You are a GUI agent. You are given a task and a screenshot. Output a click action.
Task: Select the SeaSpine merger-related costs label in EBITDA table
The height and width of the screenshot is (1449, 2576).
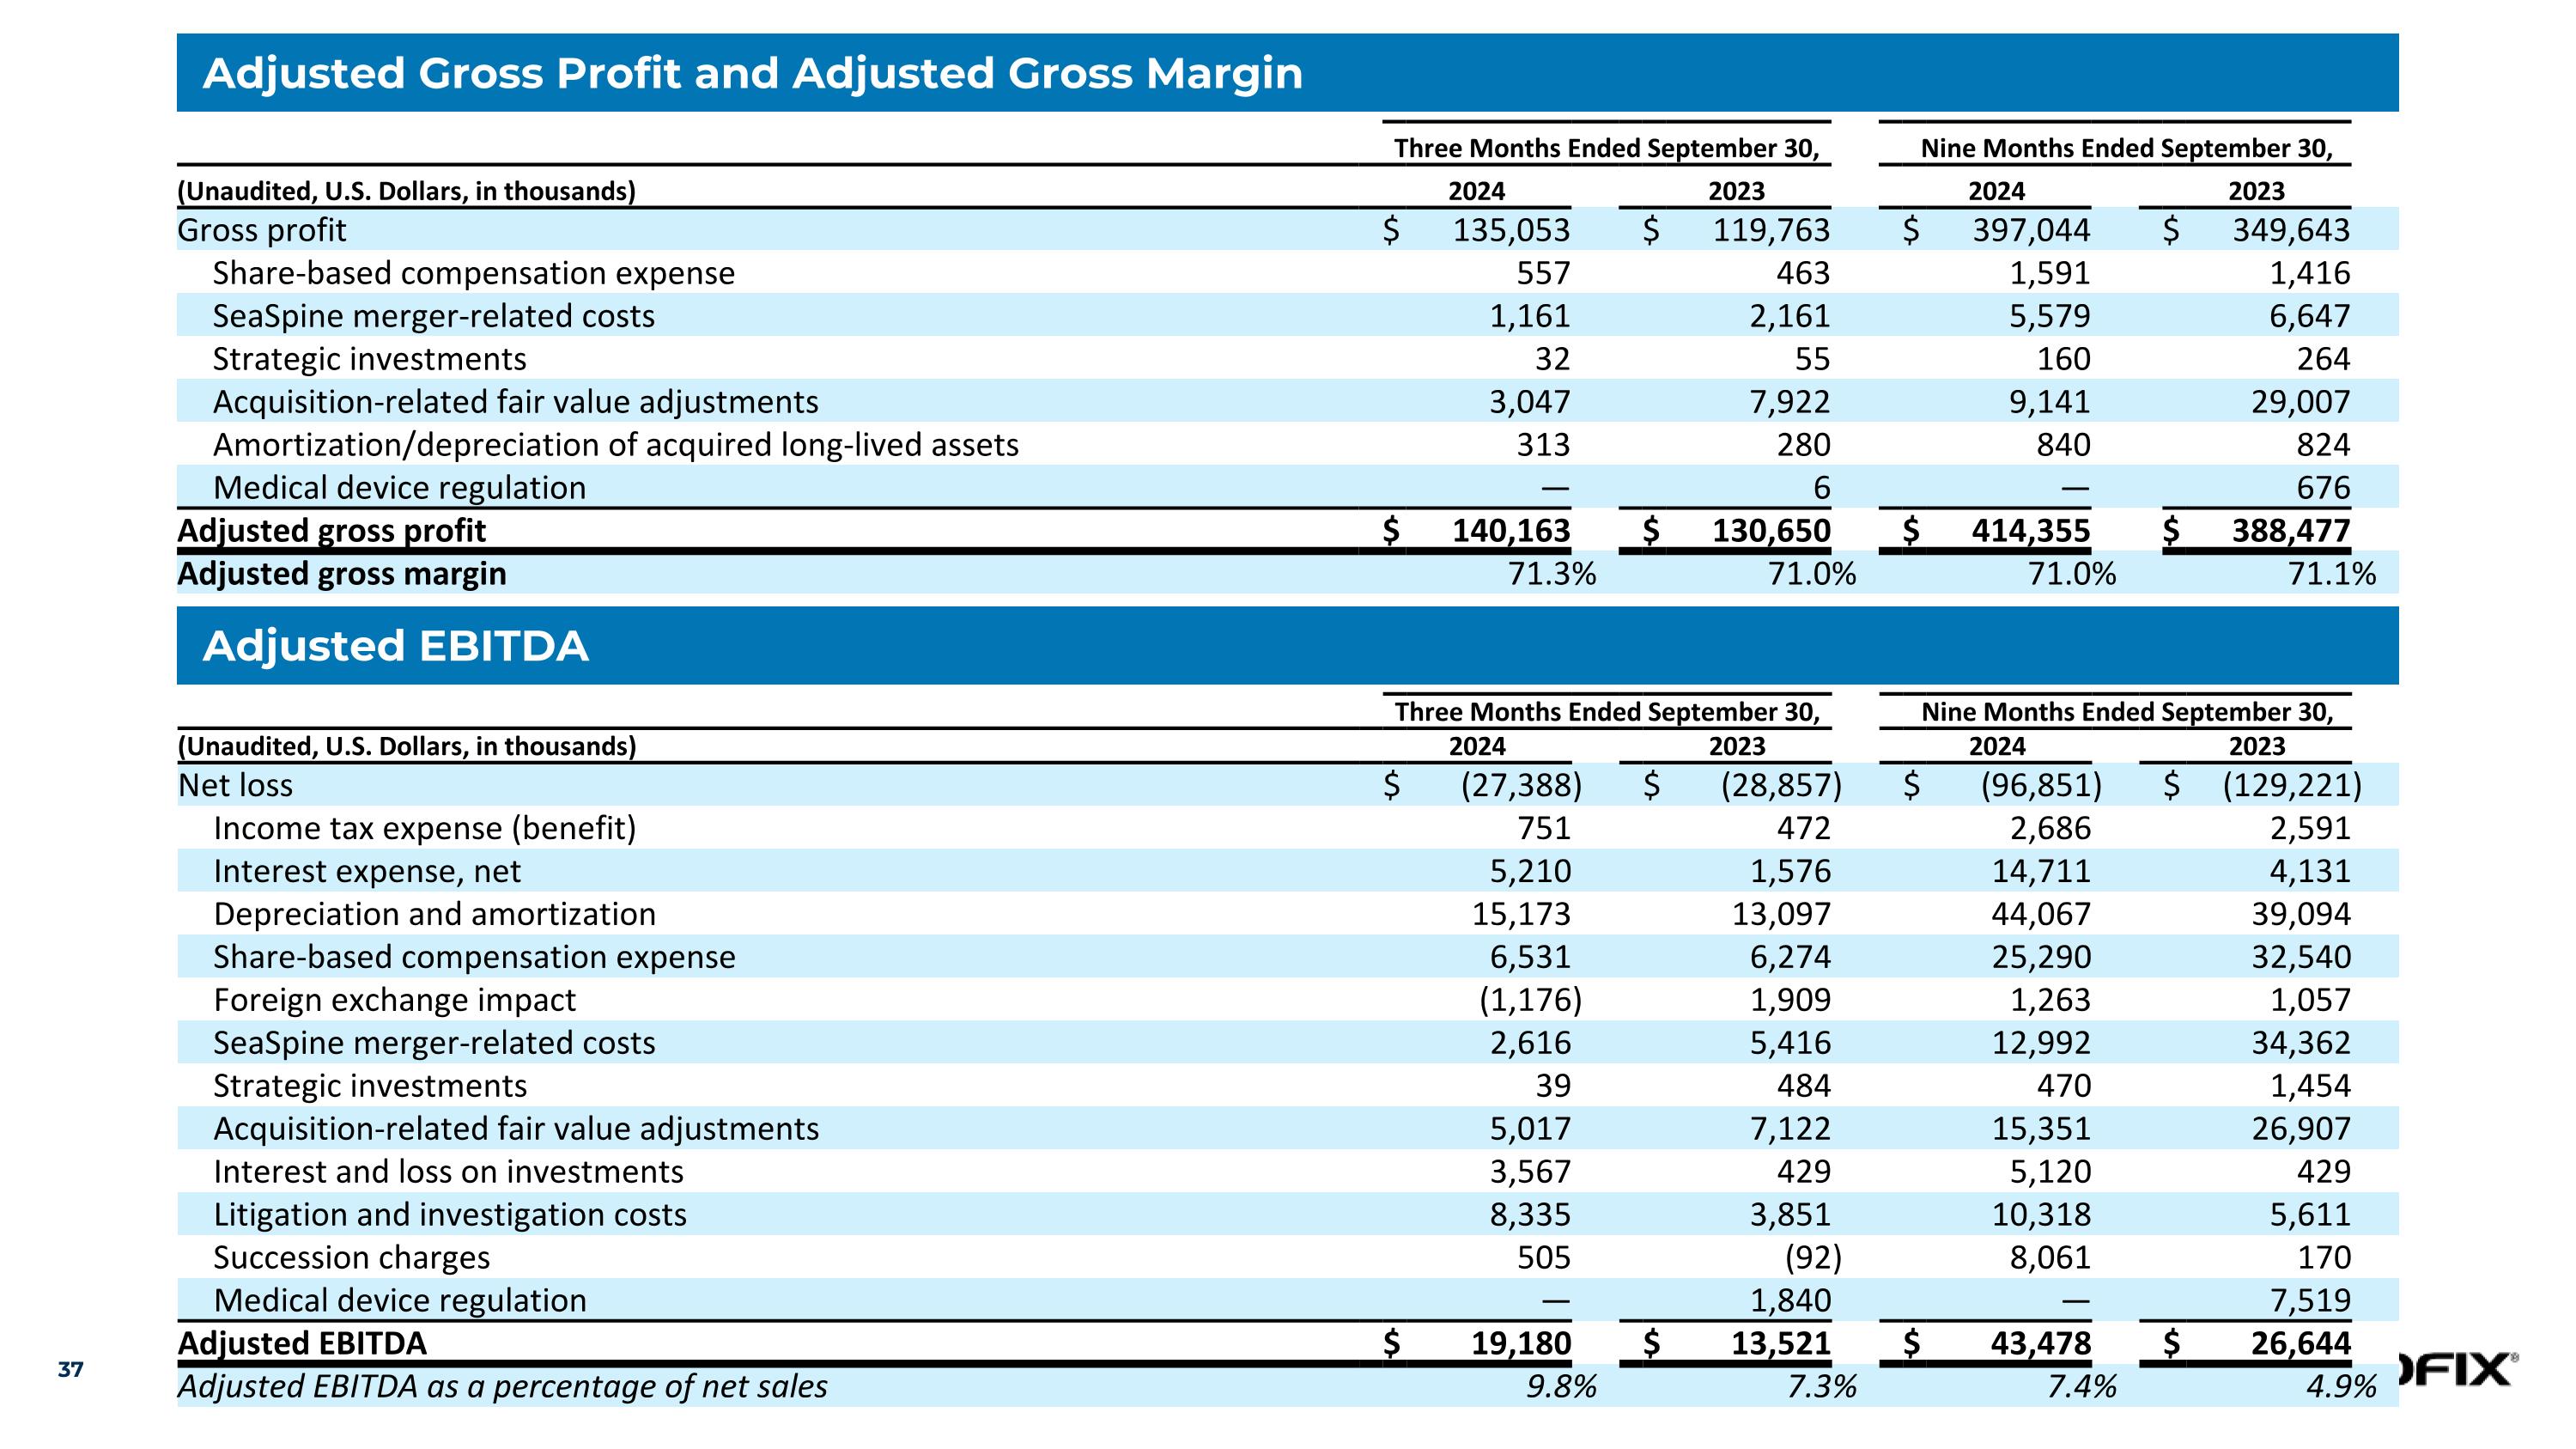click(x=434, y=1043)
